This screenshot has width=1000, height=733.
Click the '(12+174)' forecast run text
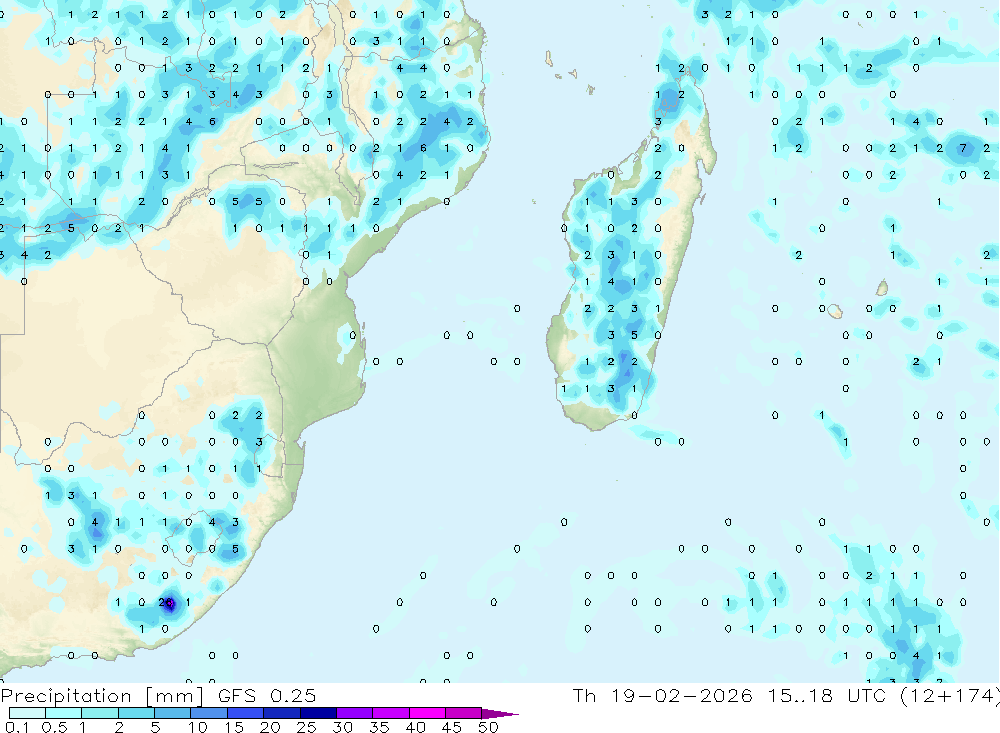950,695
